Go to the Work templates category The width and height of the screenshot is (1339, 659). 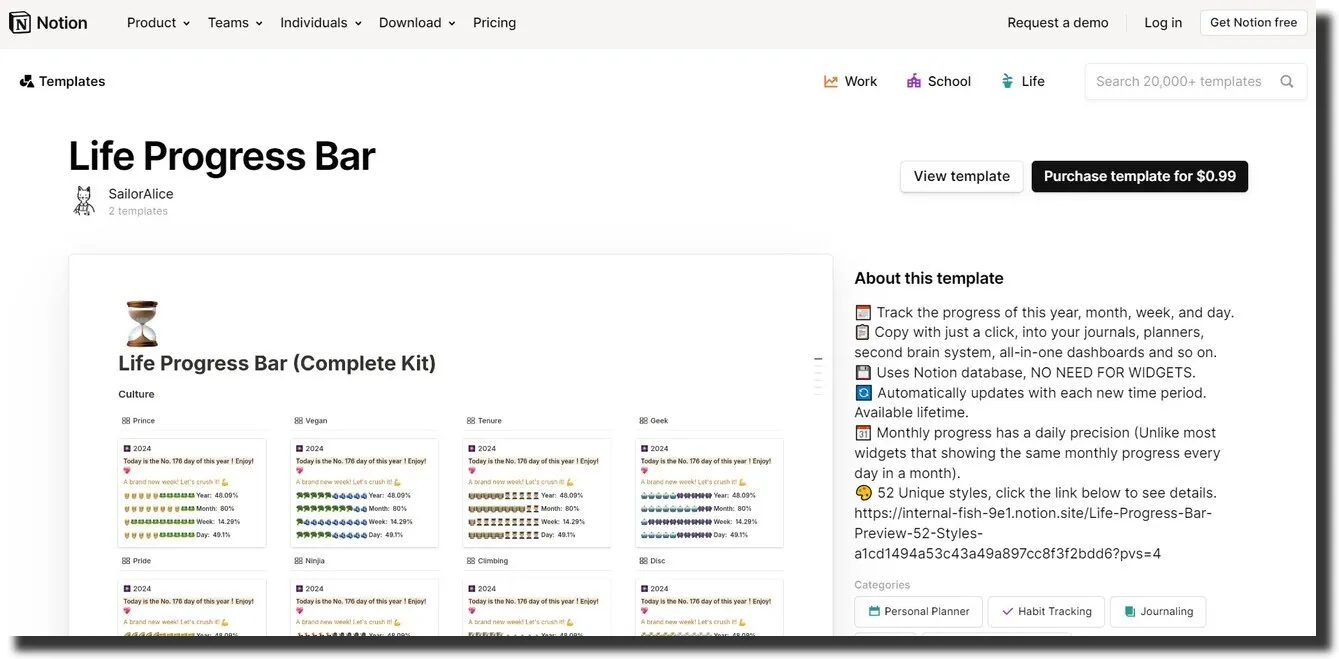(x=850, y=81)
